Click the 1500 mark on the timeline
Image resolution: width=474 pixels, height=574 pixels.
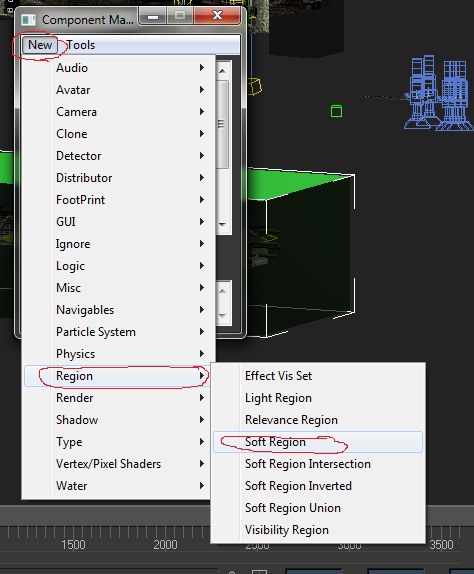(x=73, y=545)
